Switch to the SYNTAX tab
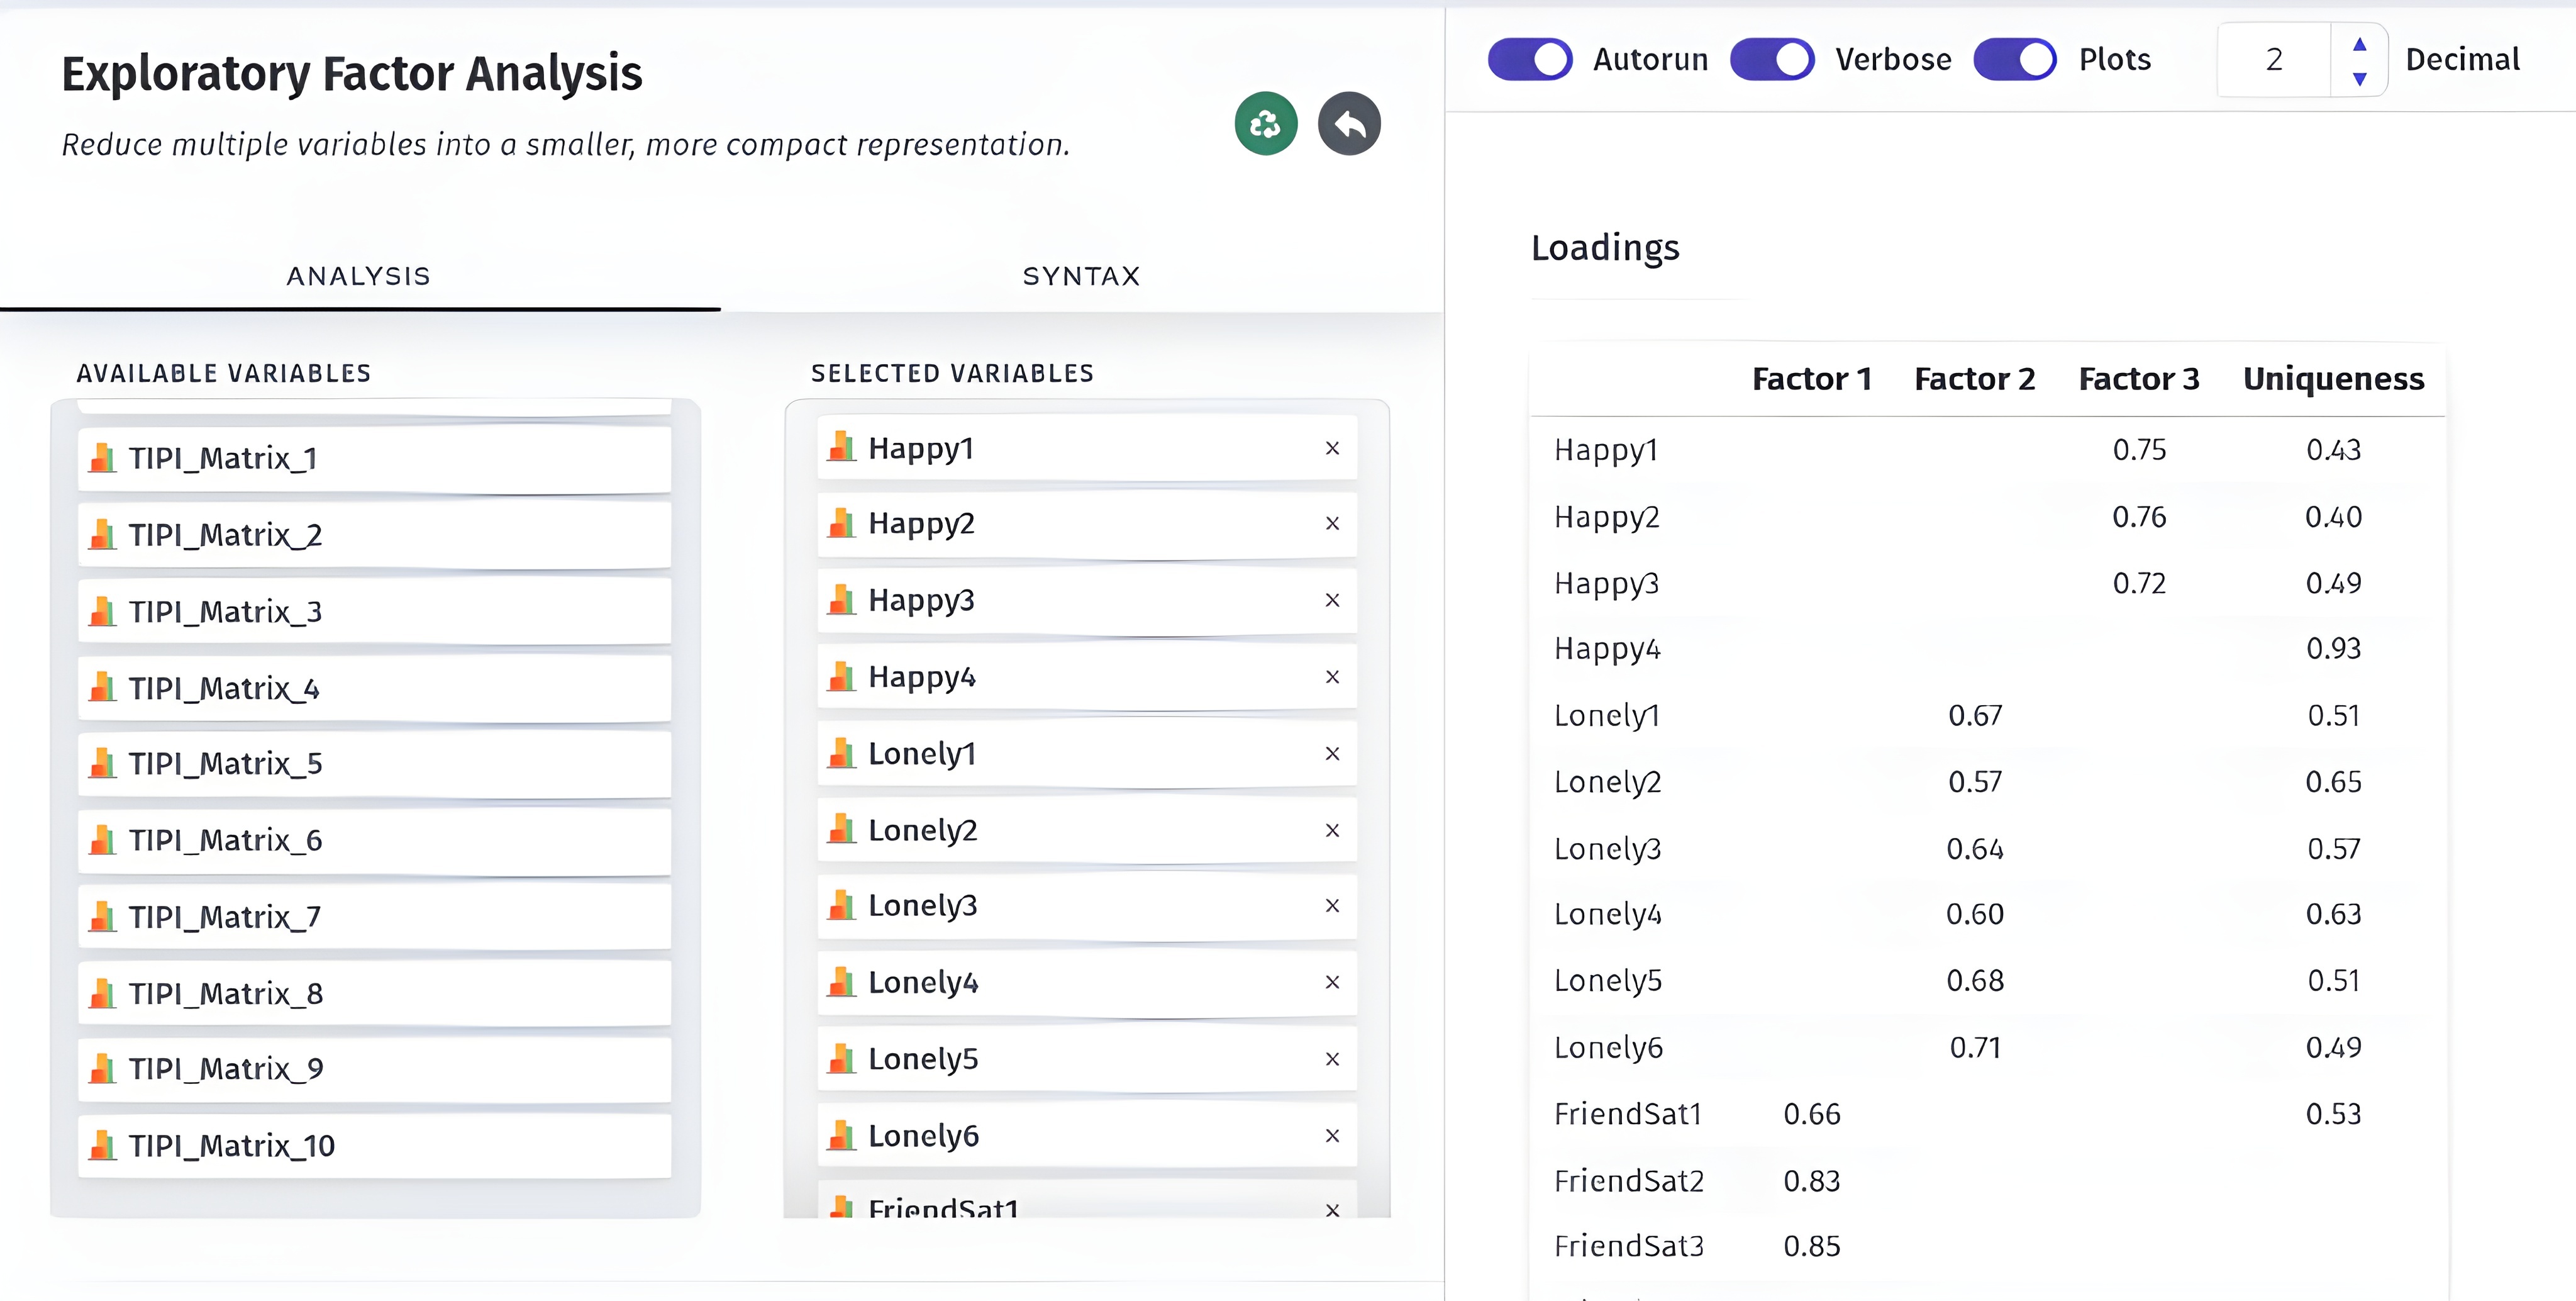The height and width of the screenshot is (1301, 2576). (1081, 276)
